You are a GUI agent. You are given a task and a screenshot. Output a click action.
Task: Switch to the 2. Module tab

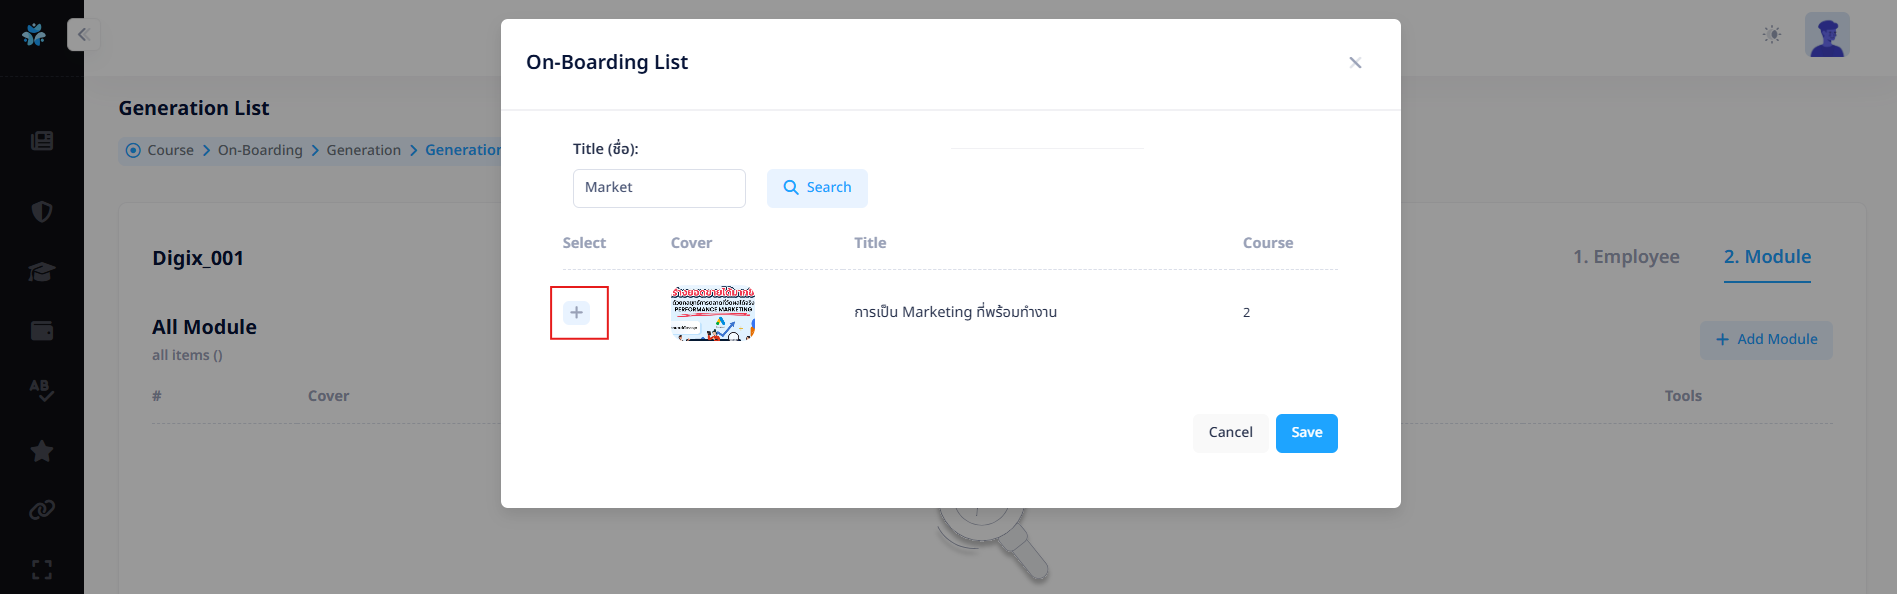(1767, 257)
